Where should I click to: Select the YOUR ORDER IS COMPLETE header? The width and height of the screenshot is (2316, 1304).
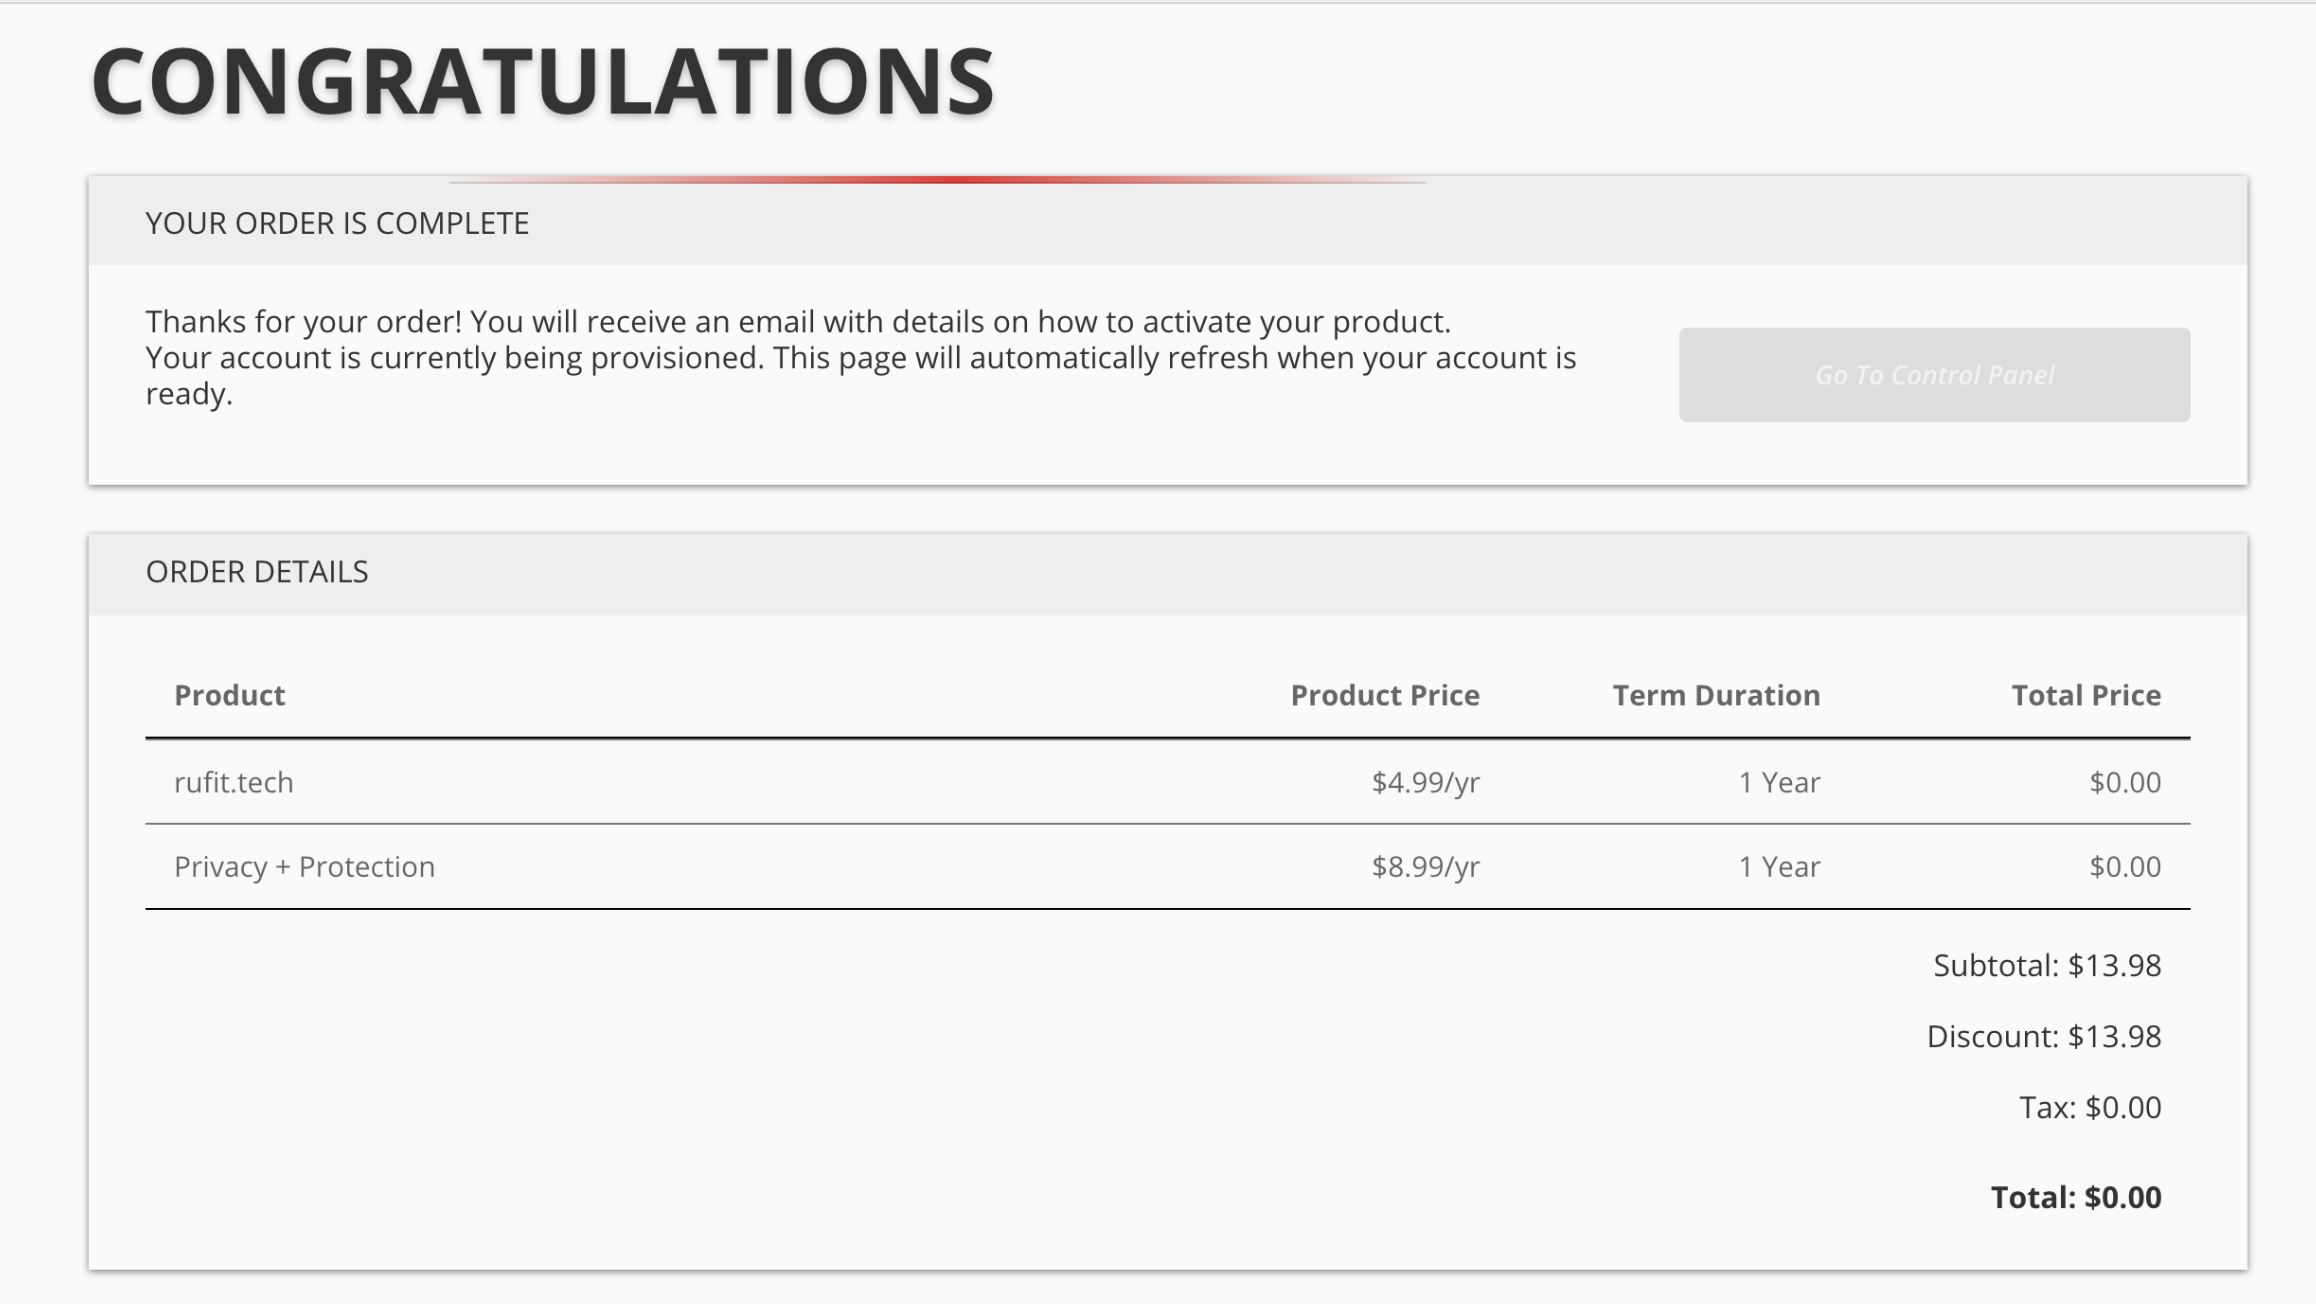pyautogui.click(x=337, y=223)
